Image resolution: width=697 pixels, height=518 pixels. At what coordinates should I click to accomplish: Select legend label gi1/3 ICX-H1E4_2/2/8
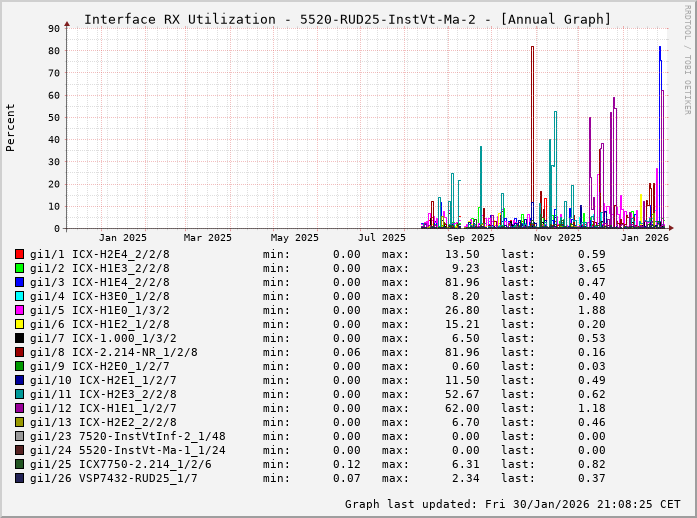[100, 282]
